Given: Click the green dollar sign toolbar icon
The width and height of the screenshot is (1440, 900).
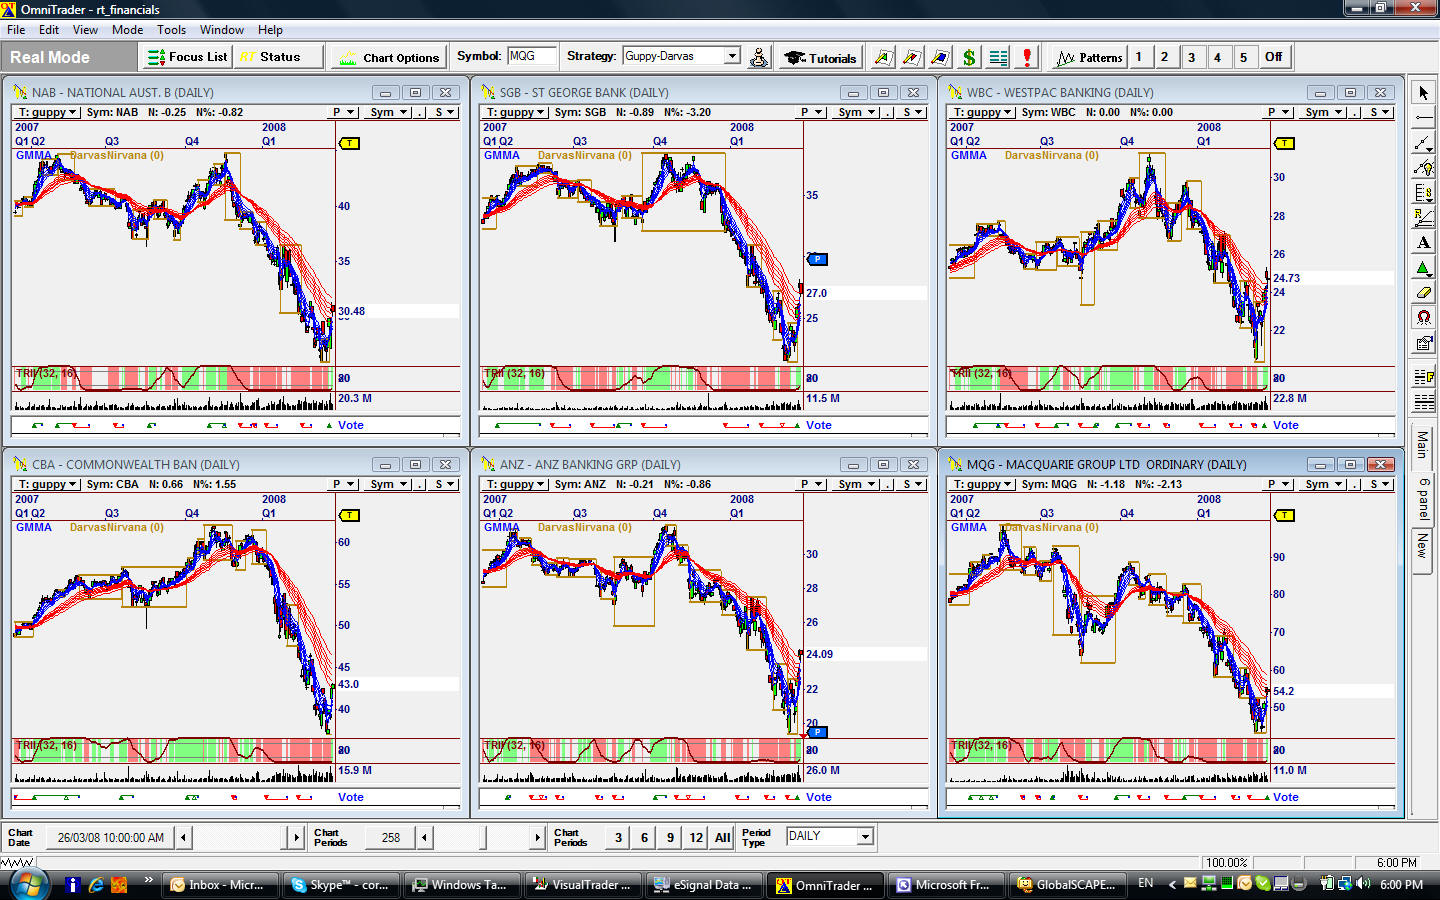Looking at the screenshot, I should tap(968, 57).
